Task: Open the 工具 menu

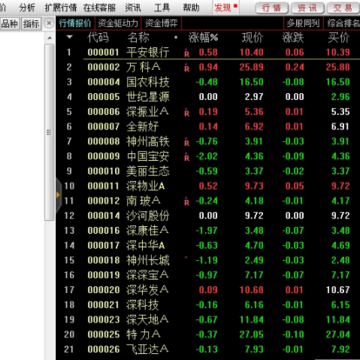Action: point(162,7)
